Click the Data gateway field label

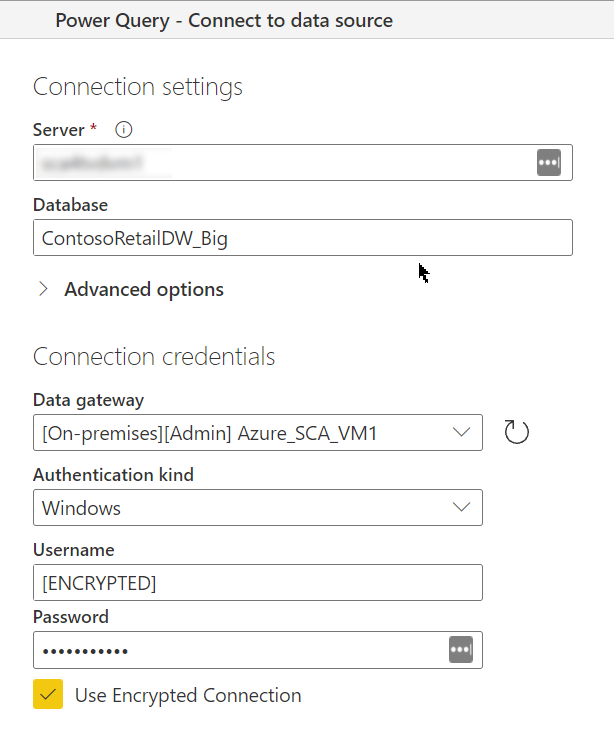(x=88, y=400)
